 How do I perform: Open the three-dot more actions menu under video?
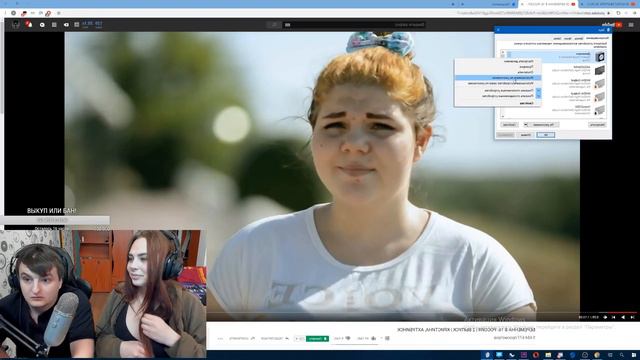[x=221, y=338]
